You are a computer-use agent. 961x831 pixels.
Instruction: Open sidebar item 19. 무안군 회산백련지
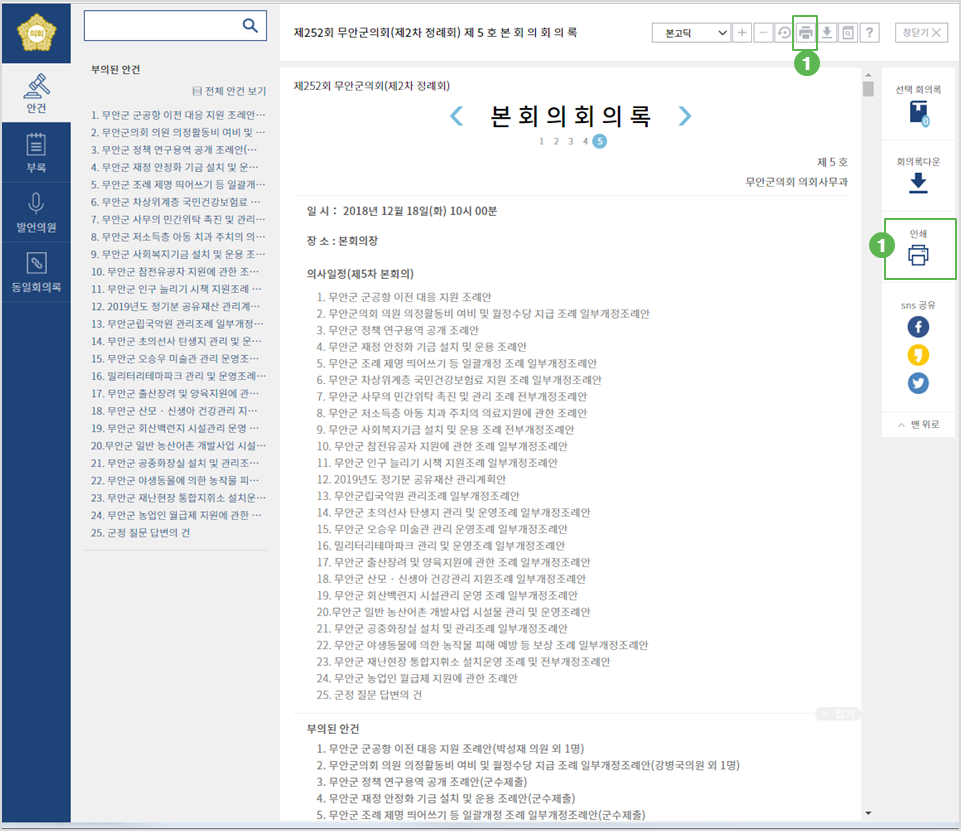tap(175, 428)
